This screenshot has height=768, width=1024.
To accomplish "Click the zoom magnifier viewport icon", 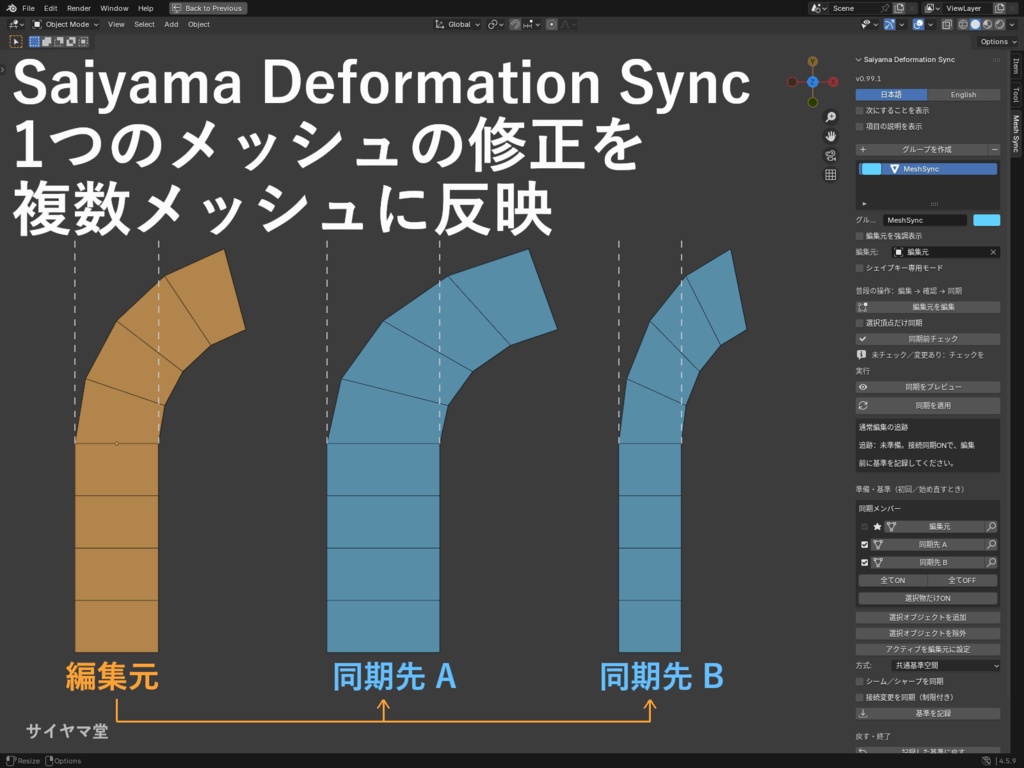I will tap(831, 117).
